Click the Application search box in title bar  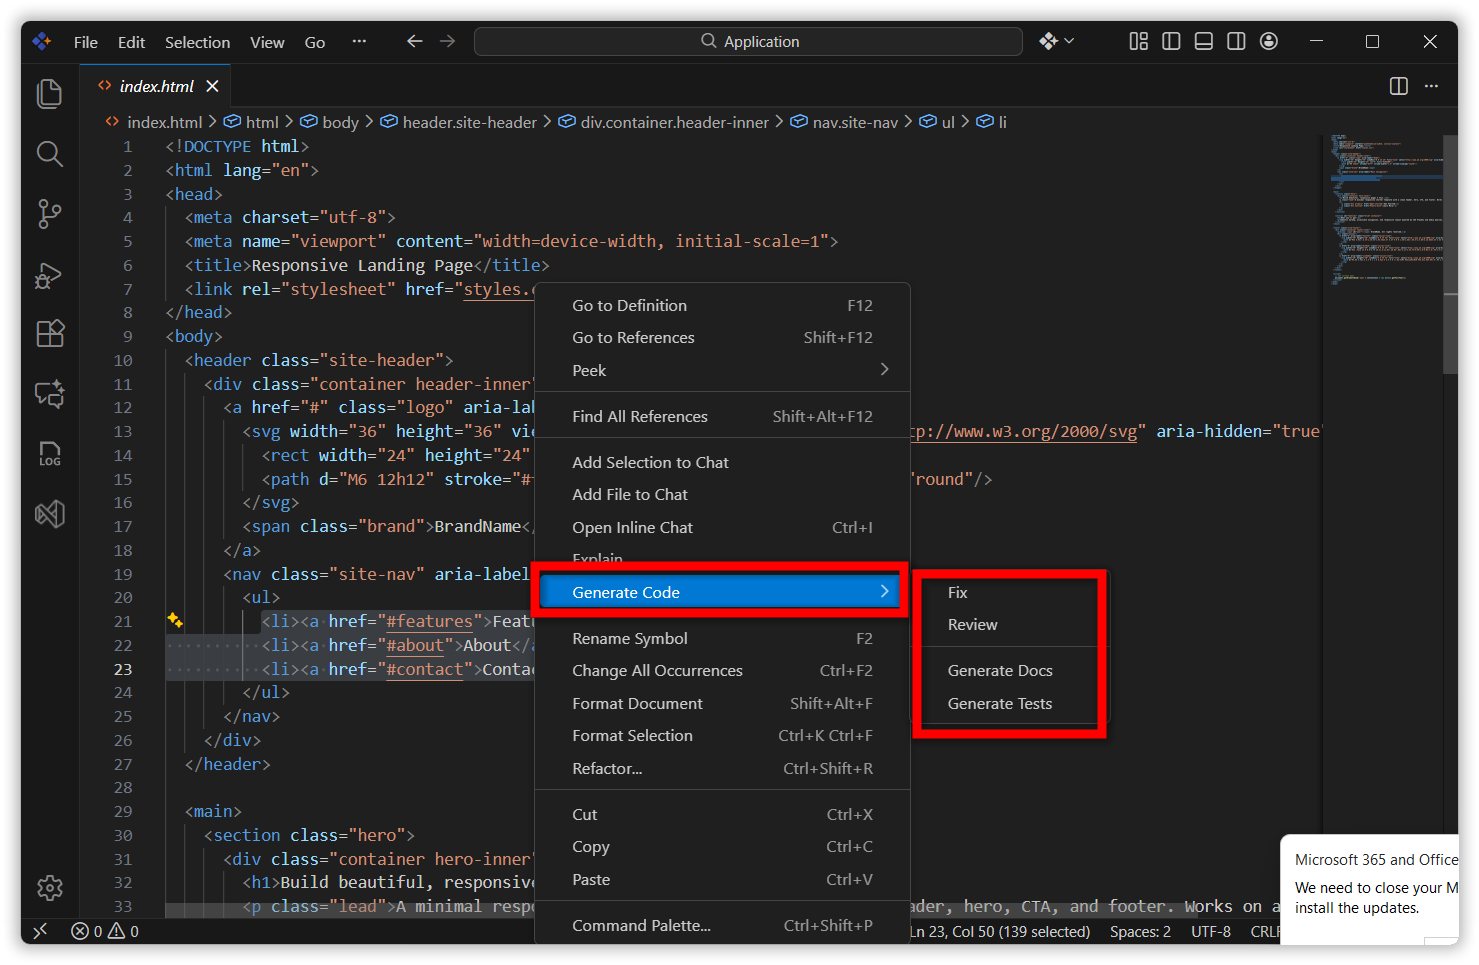748,41
